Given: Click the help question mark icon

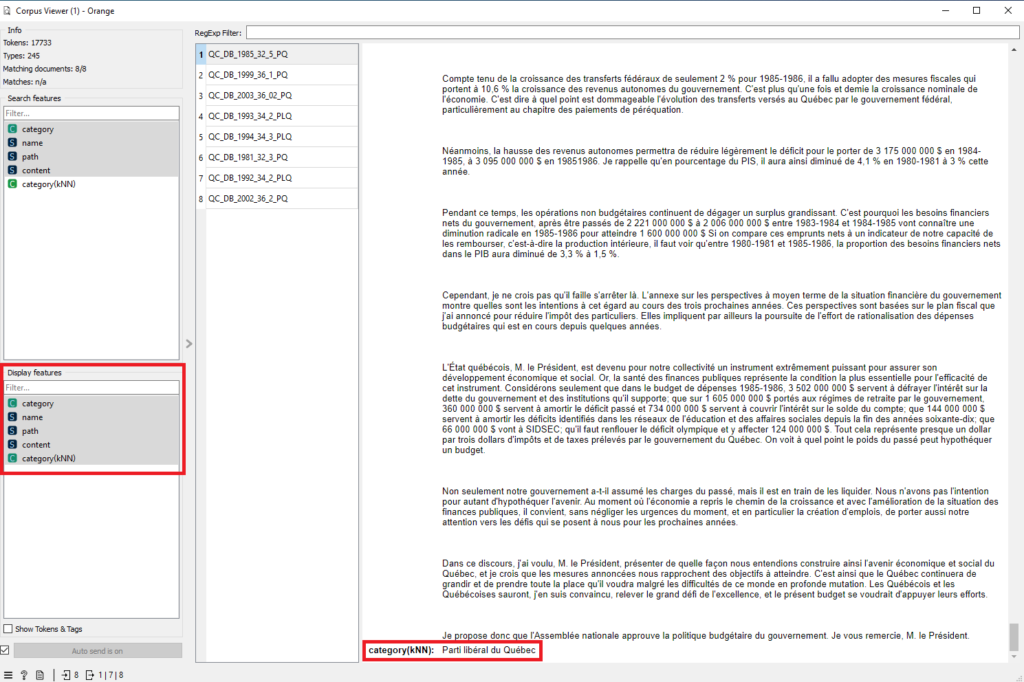Looking at the screenshot, I should 24,675.
